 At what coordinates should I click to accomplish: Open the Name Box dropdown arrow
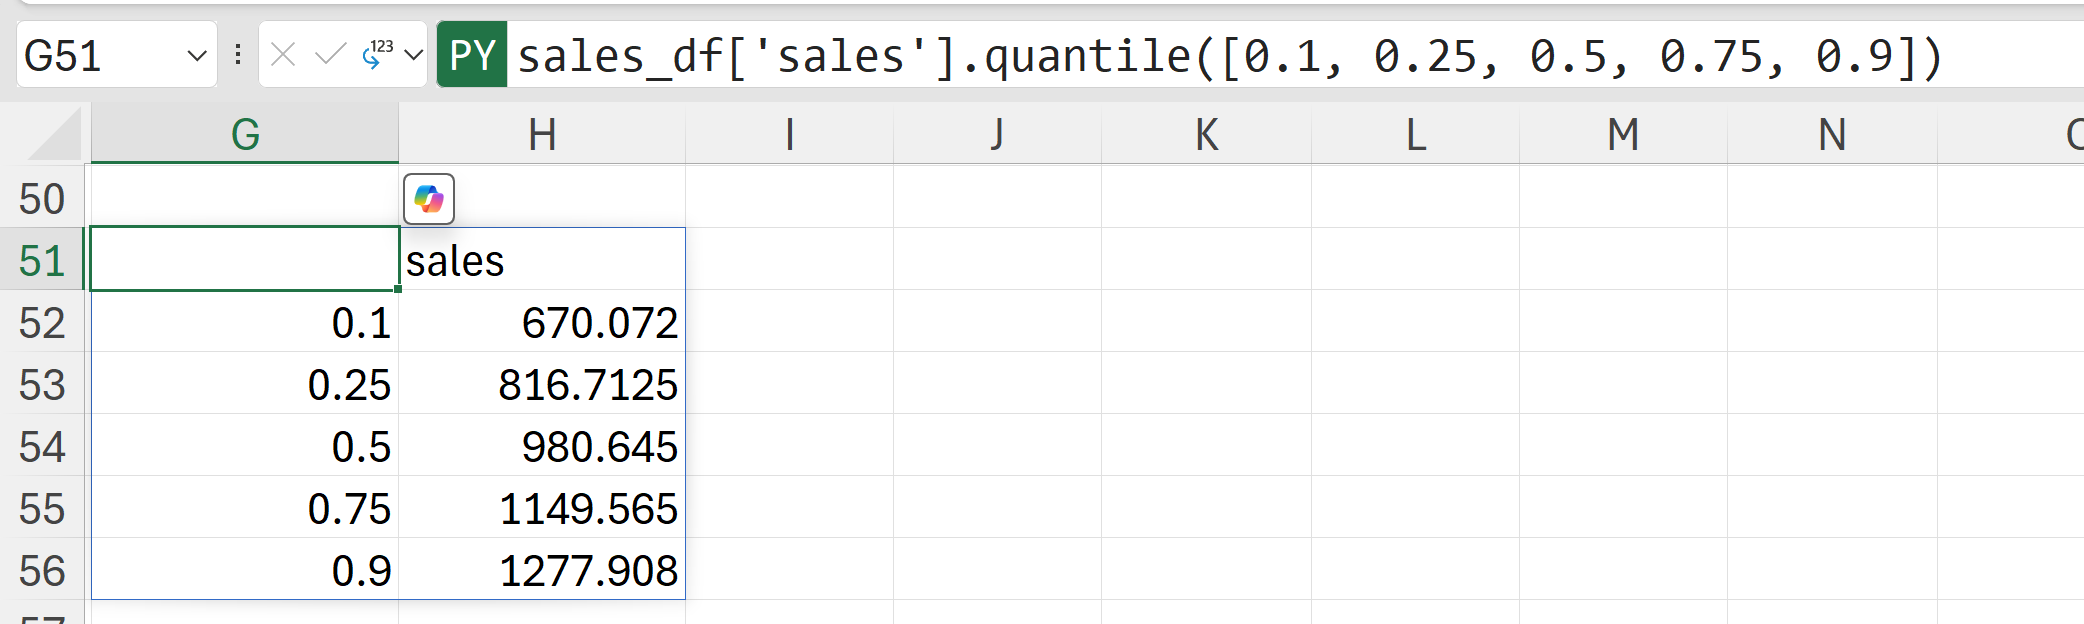(x=197, y=56)
